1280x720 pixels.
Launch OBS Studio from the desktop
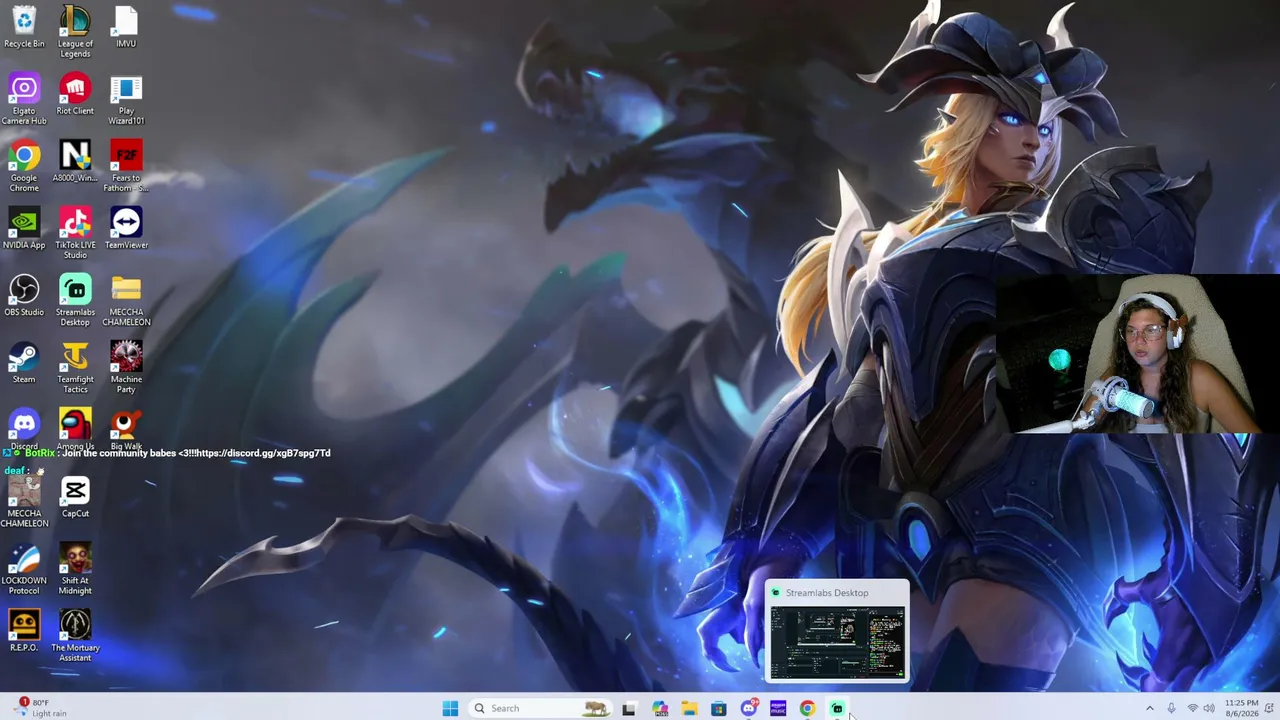coord(24,296)
